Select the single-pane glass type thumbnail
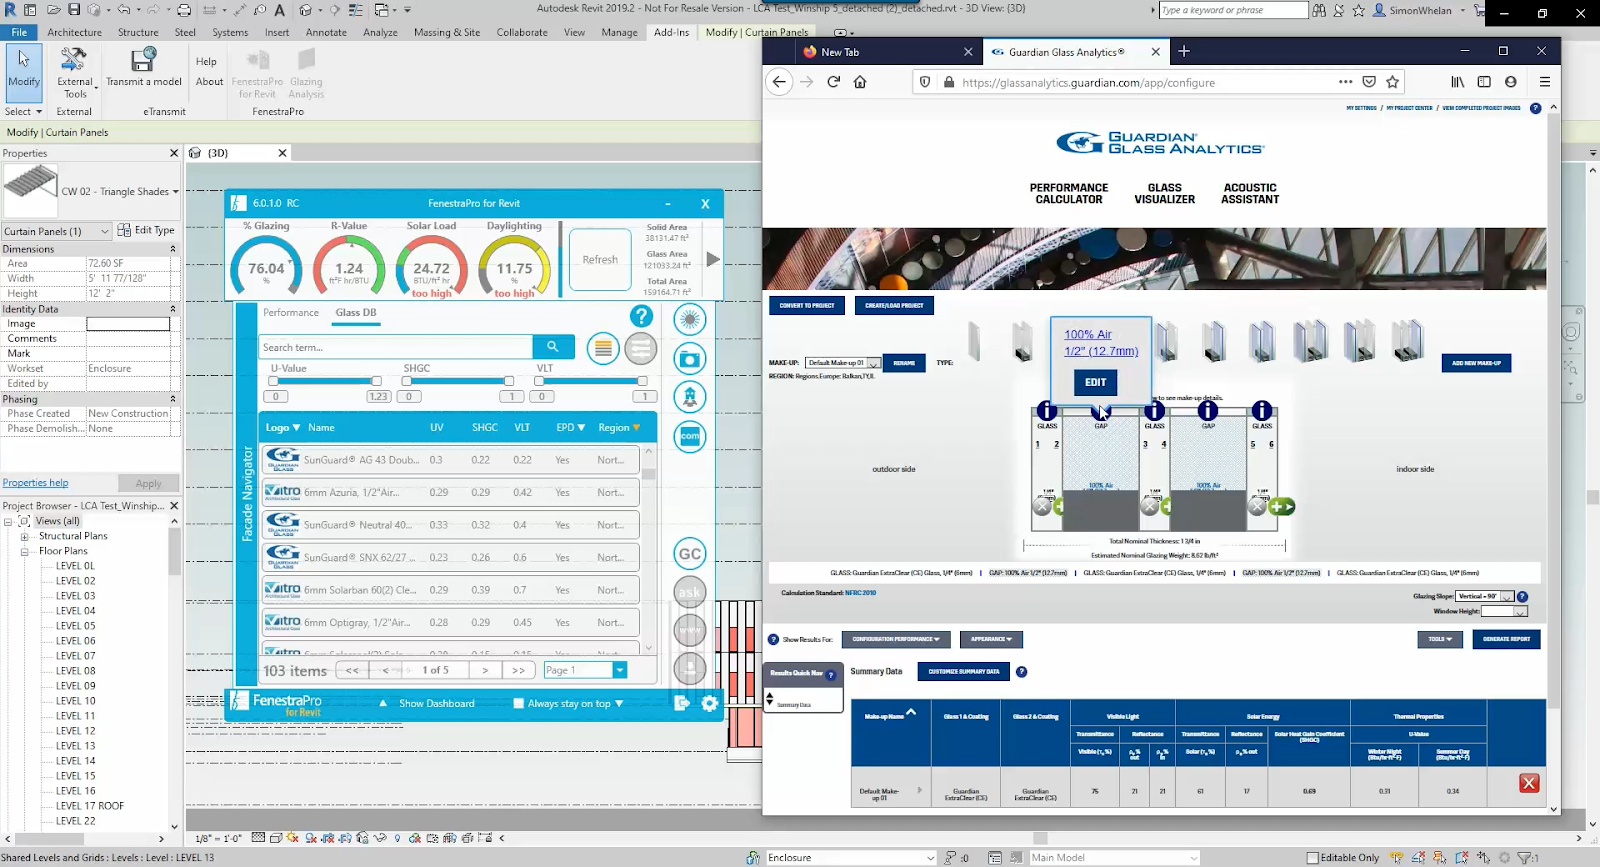Viewport: 1600px width, 867px height. coord(974,341)
